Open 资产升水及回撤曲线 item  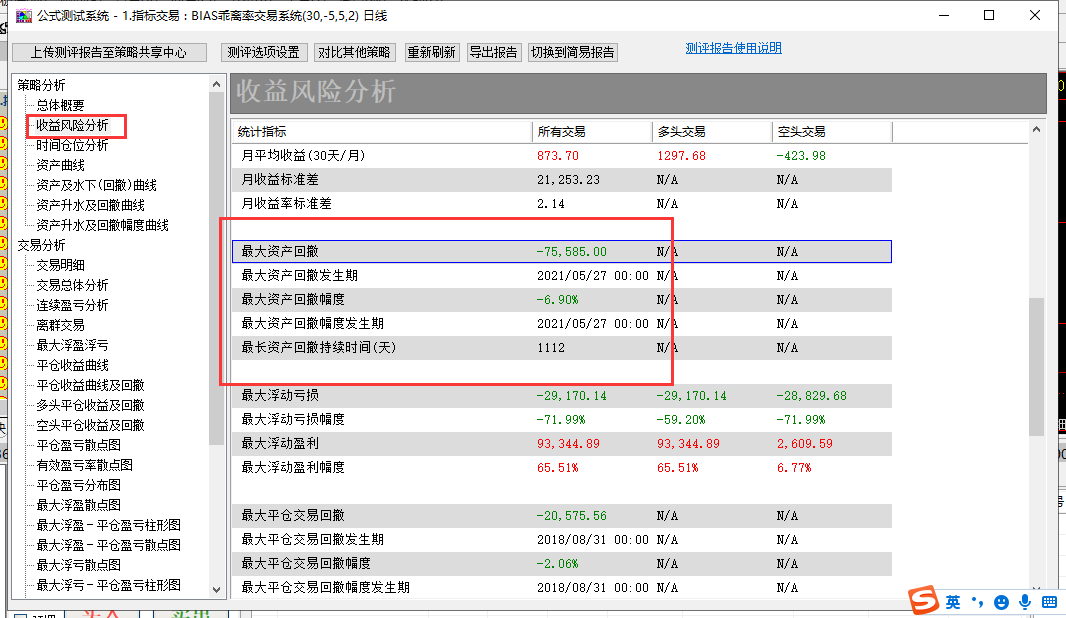click(x=90, y=205)
